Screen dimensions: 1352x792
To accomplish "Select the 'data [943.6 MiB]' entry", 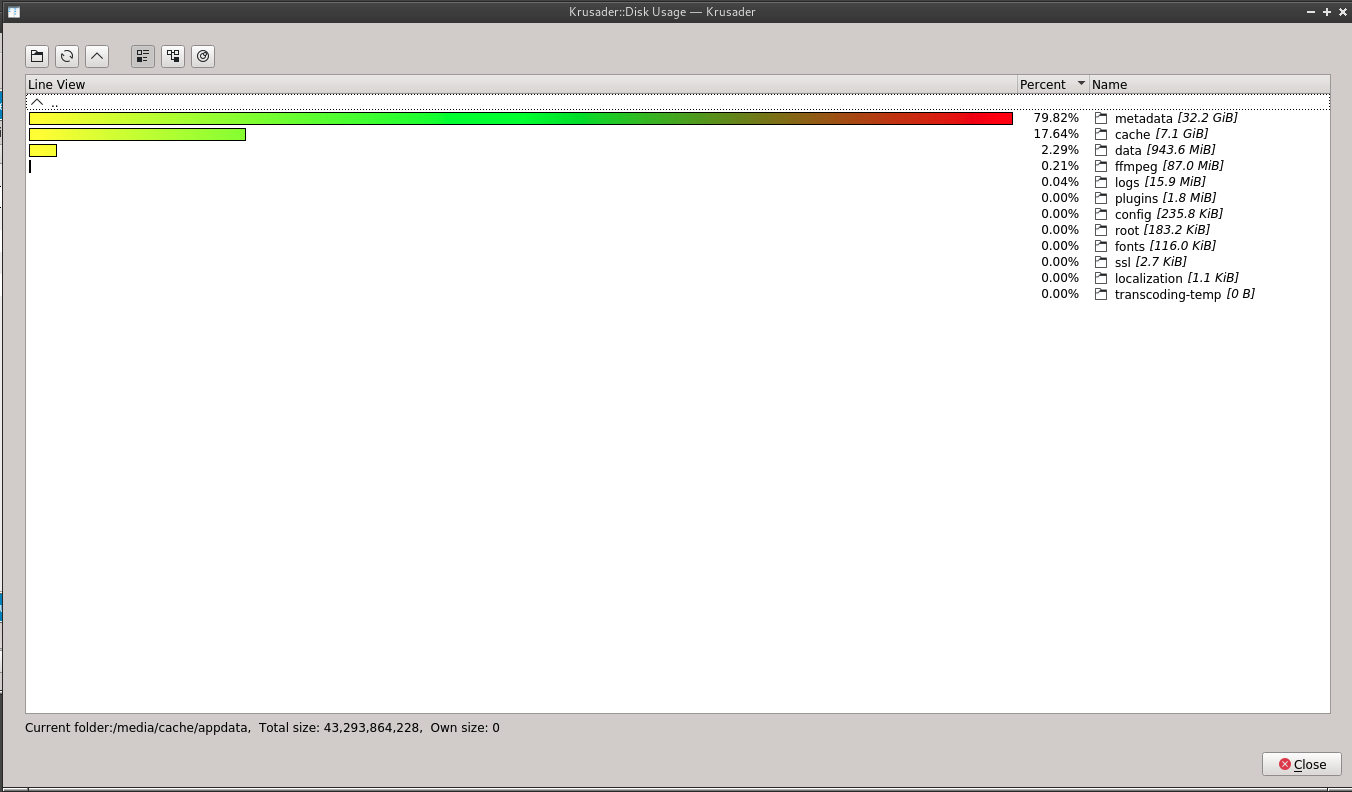I will (x=1165, y=150).
